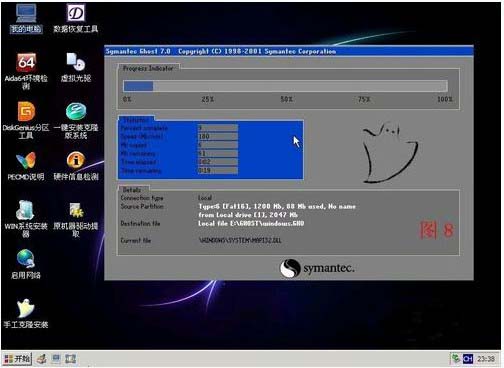Click the 25% mark label under progress bar
Viewport: 504px width, 368px height.
point(207,99)
